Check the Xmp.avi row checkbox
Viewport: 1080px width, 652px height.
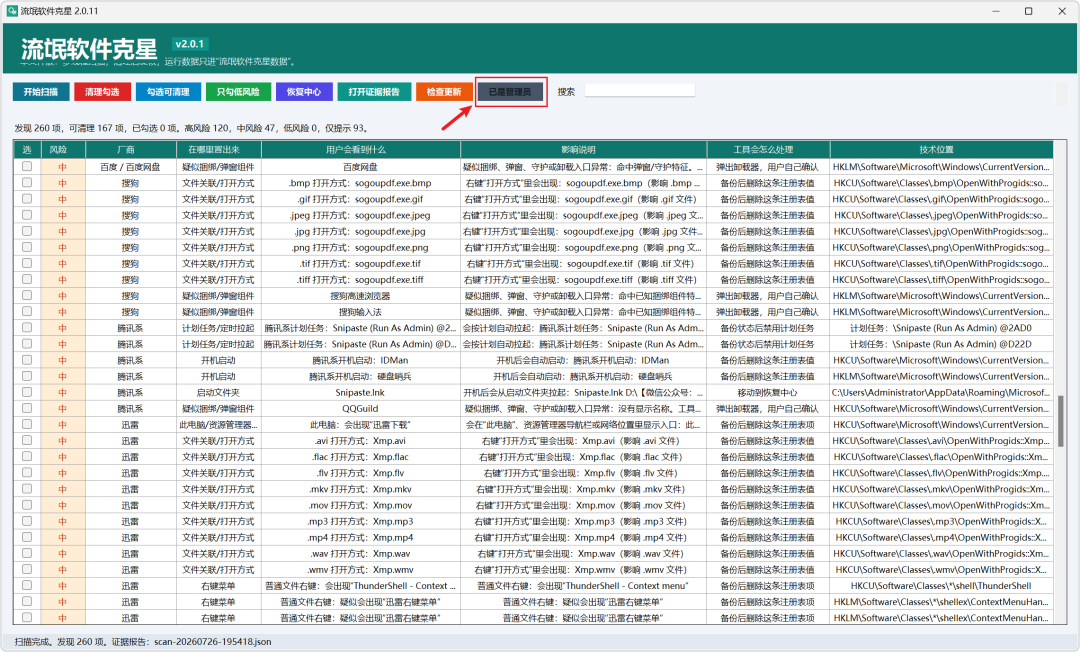point(27,441)
